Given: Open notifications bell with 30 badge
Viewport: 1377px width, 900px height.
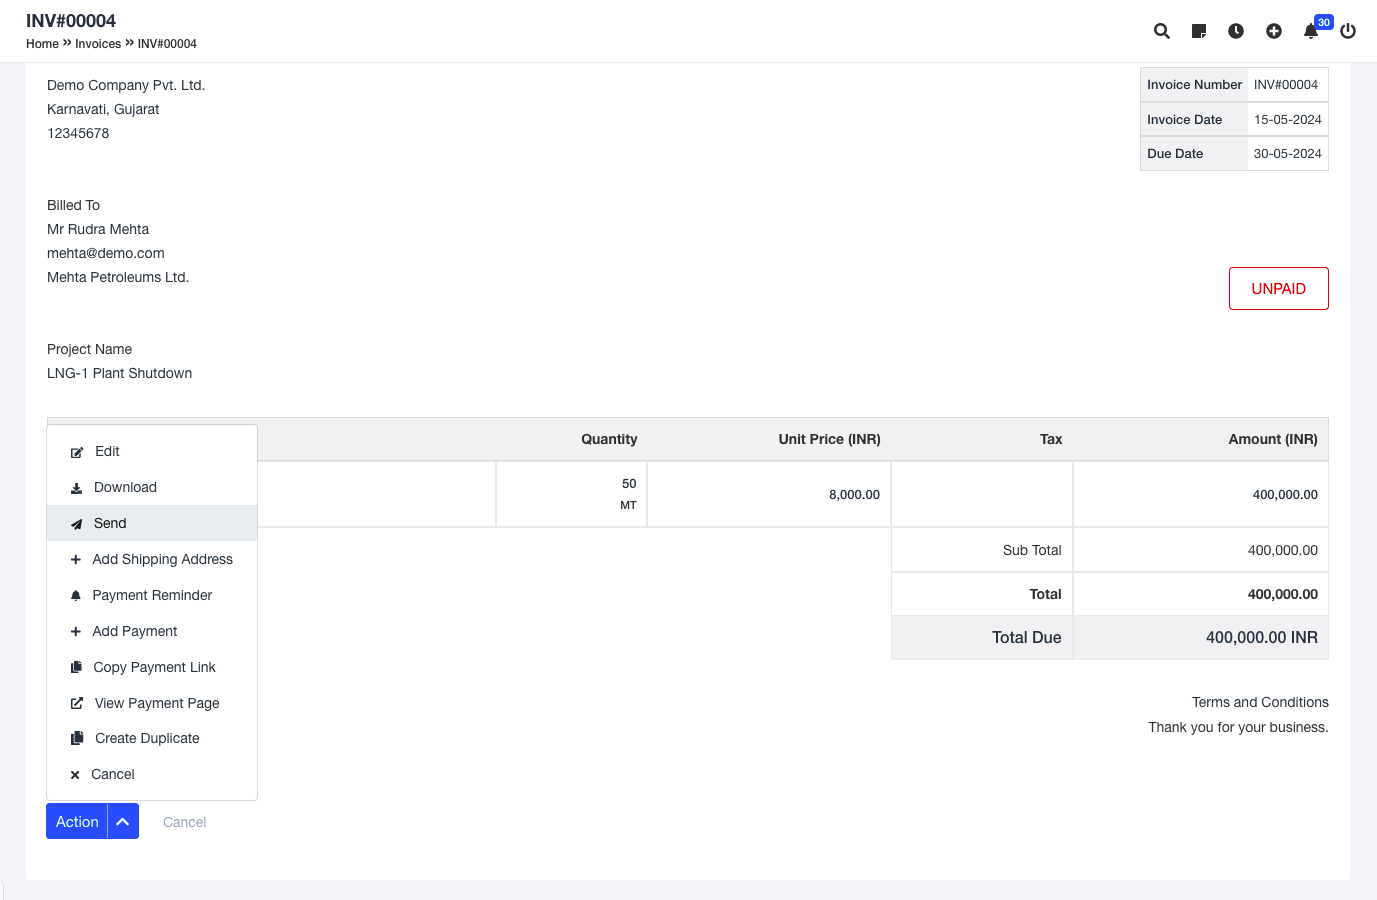Looking at the screenshot, I should click(1311, 31).
